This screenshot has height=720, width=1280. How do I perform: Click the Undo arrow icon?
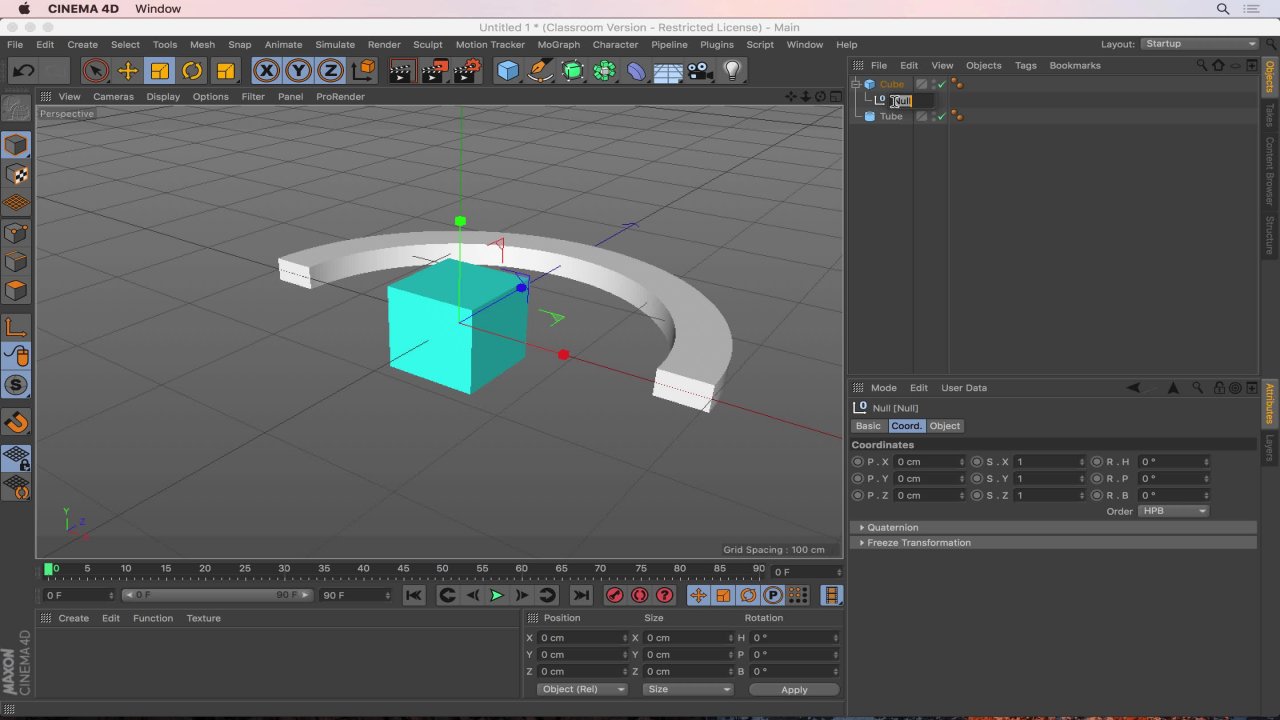24,70
